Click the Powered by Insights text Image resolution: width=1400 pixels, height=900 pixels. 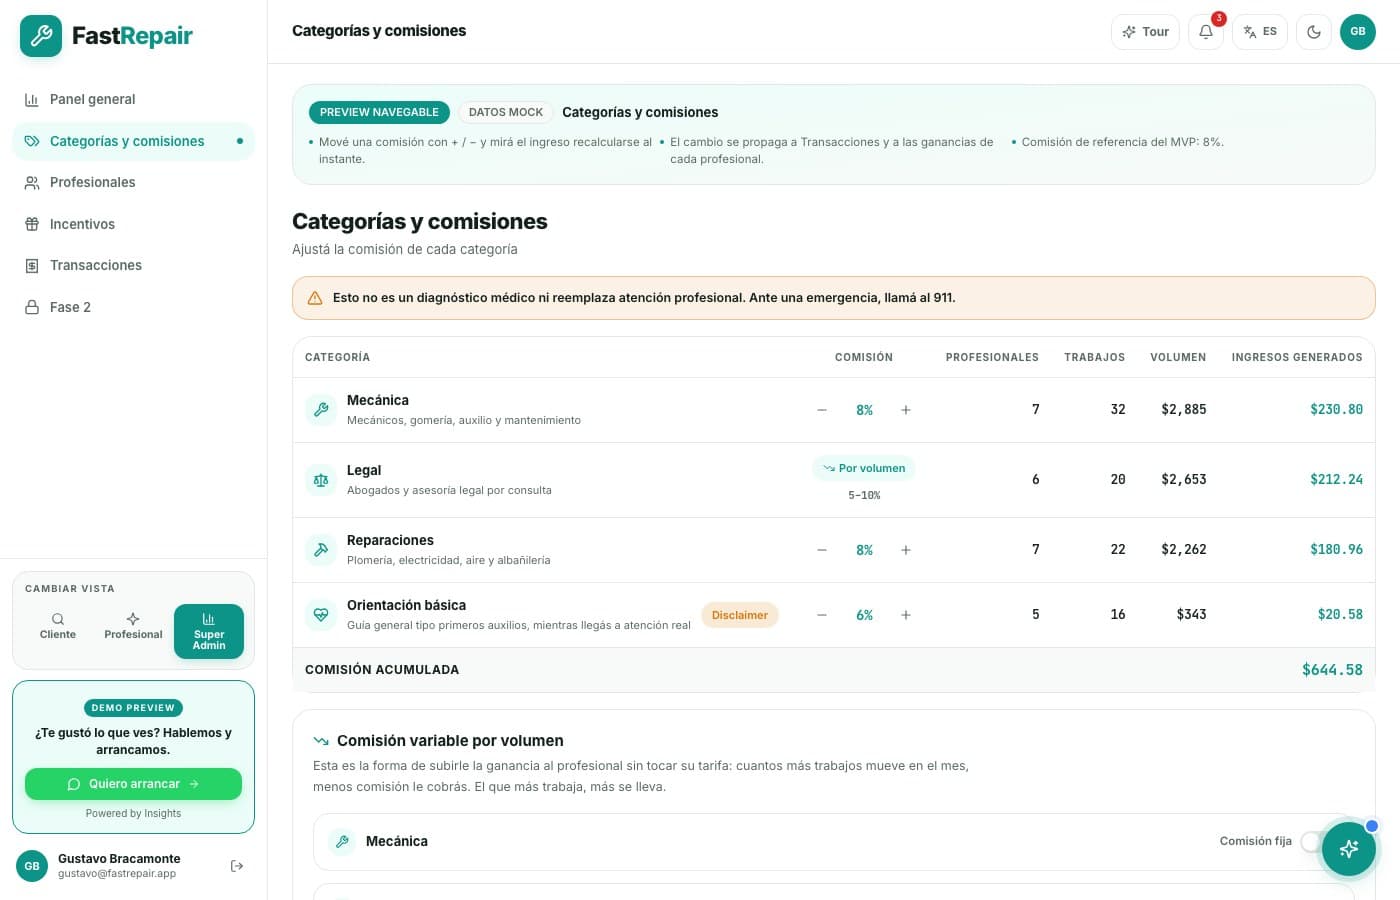click(x=133, y=814)
